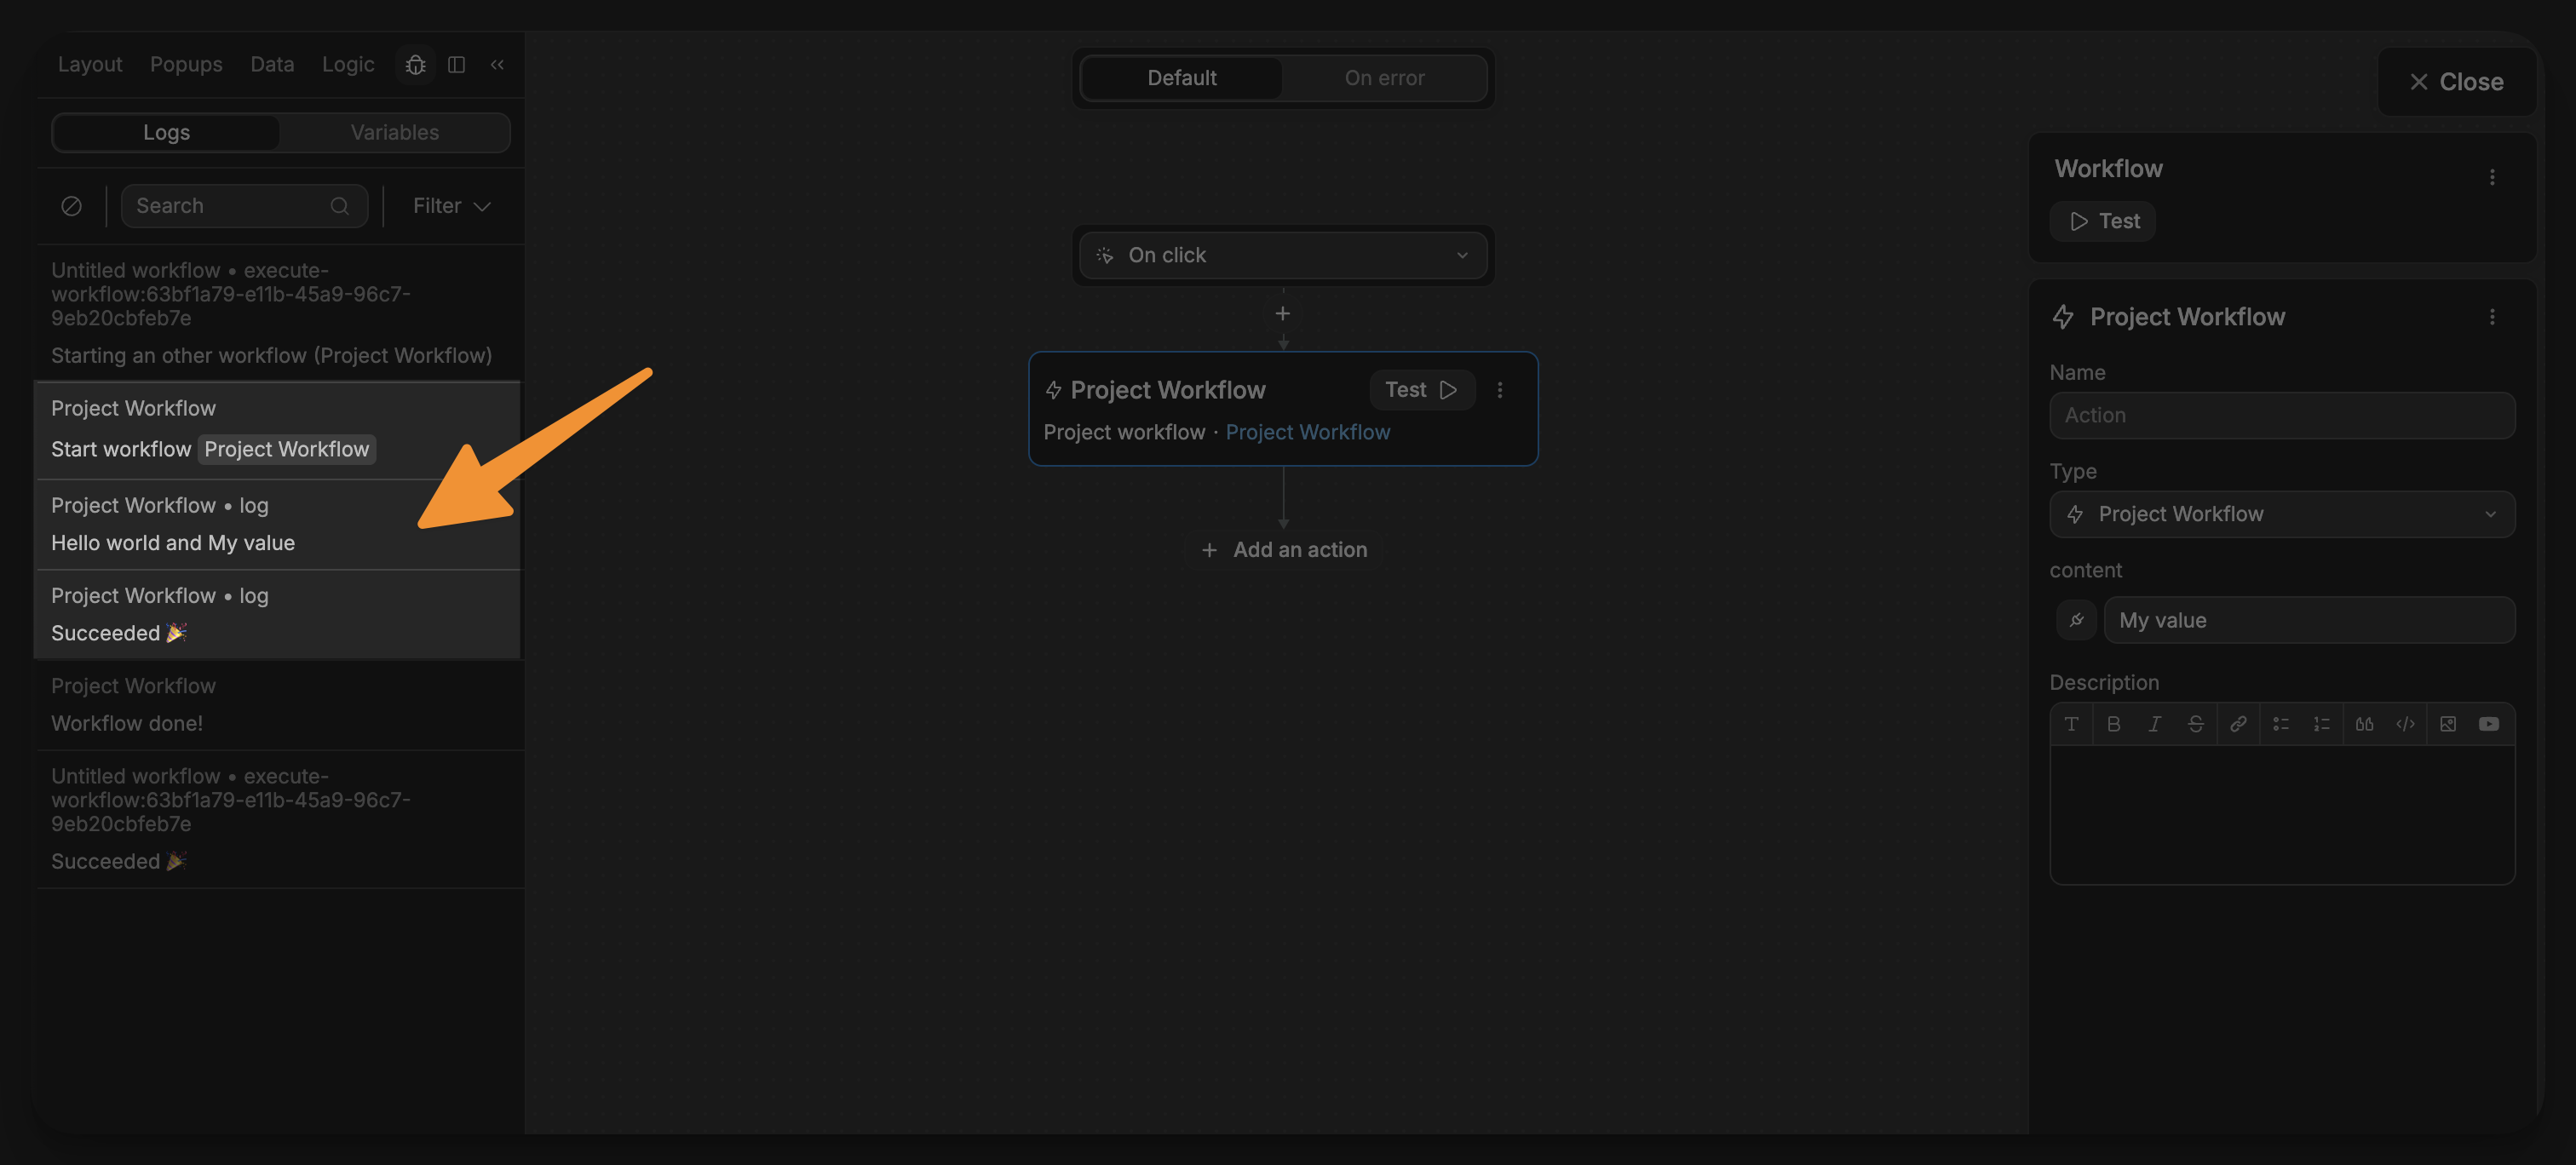Switch to the On error branch

(1383, 78)
